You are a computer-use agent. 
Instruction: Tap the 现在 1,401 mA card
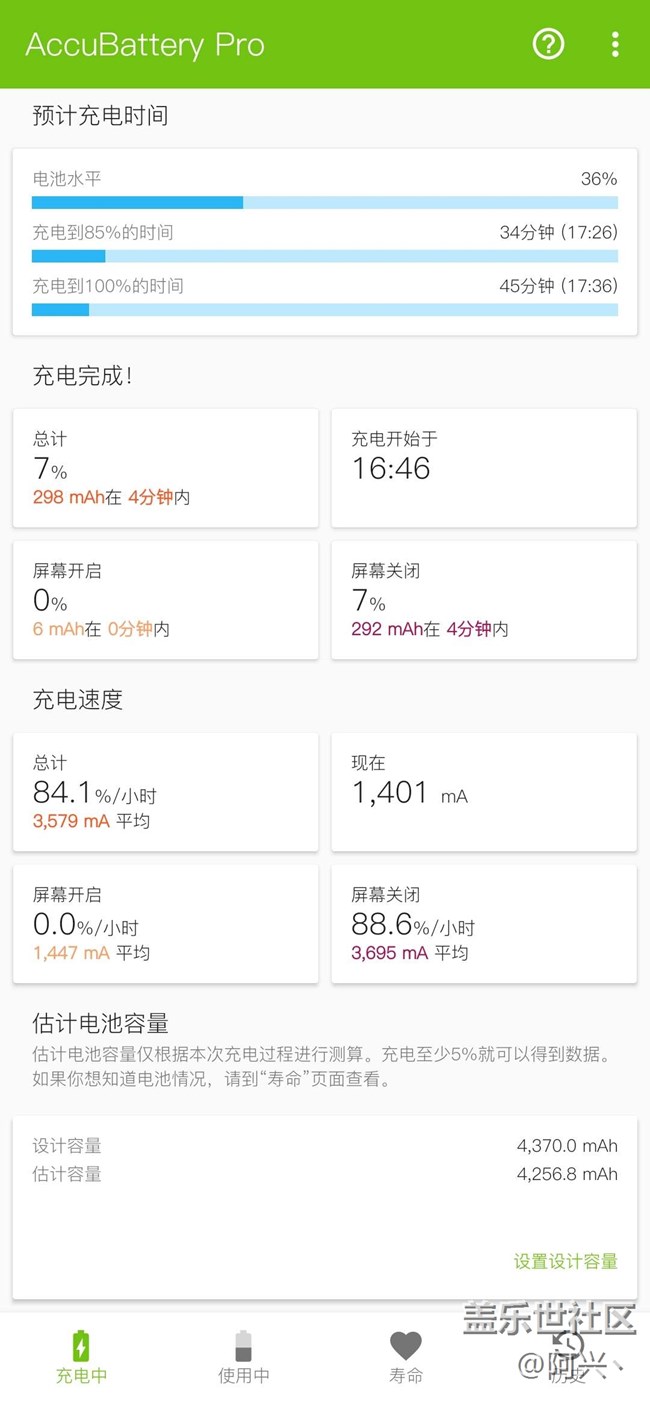484,791
